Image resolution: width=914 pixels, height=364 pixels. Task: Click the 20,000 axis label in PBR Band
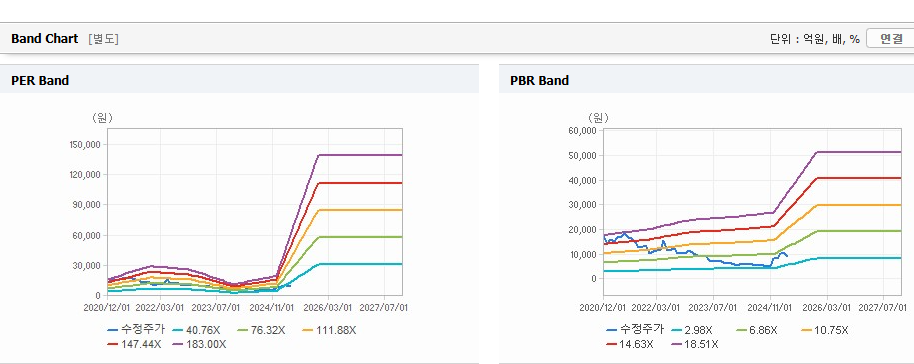click(583, 230)
